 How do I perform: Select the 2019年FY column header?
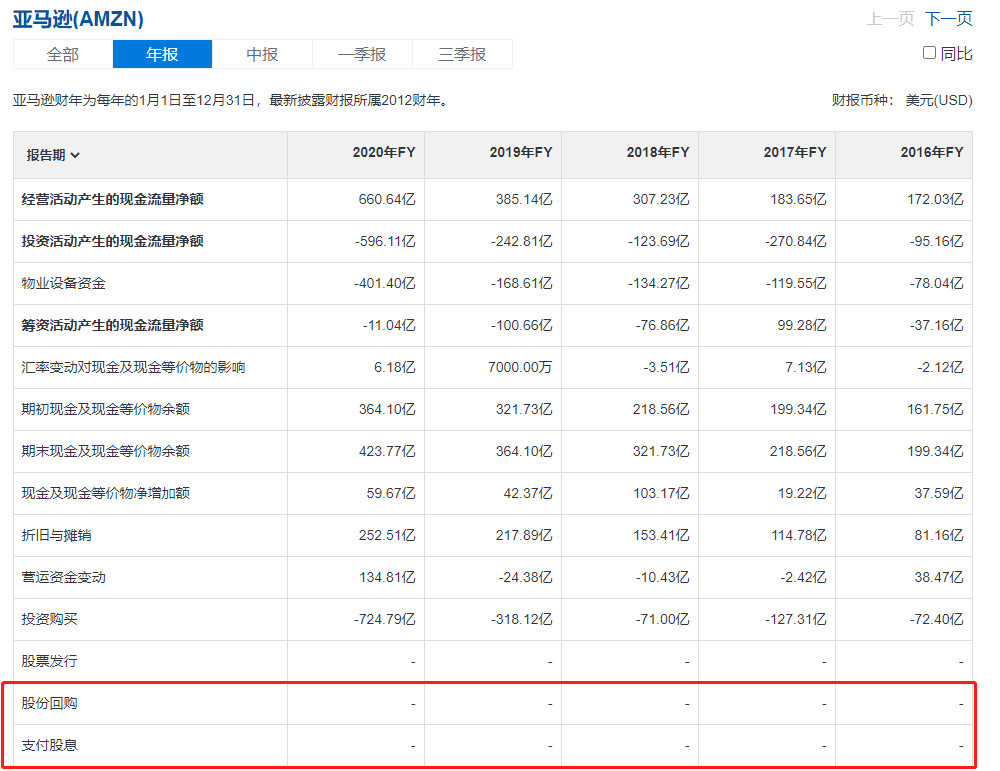point(521,152)
